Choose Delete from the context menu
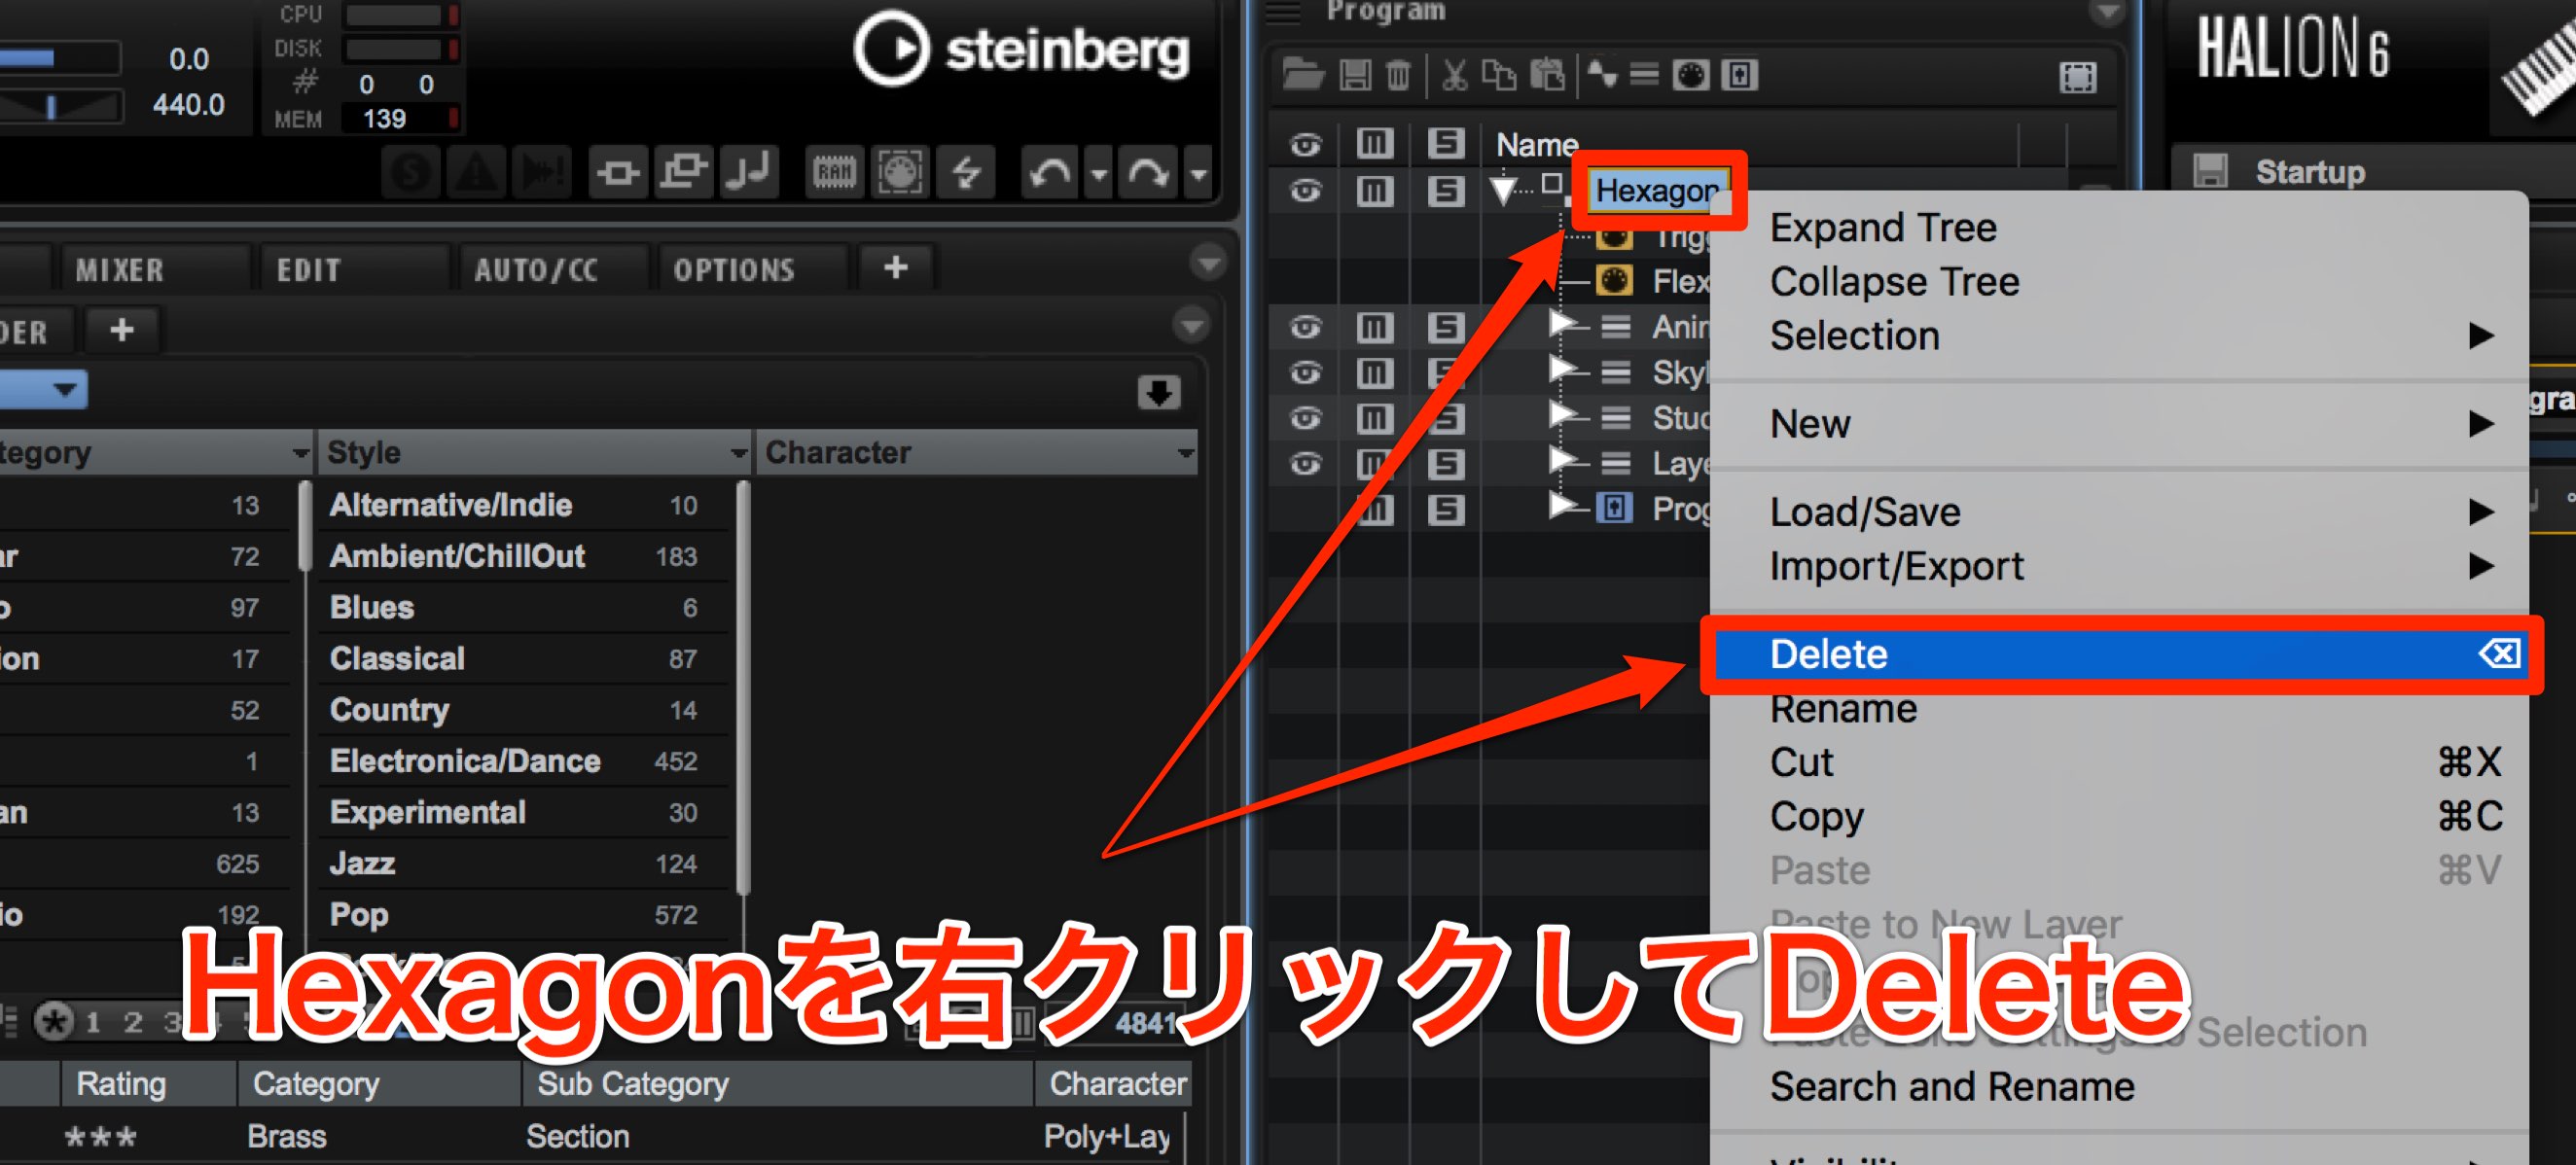The image size is (2576, 1165). [x=2121, y=654]
